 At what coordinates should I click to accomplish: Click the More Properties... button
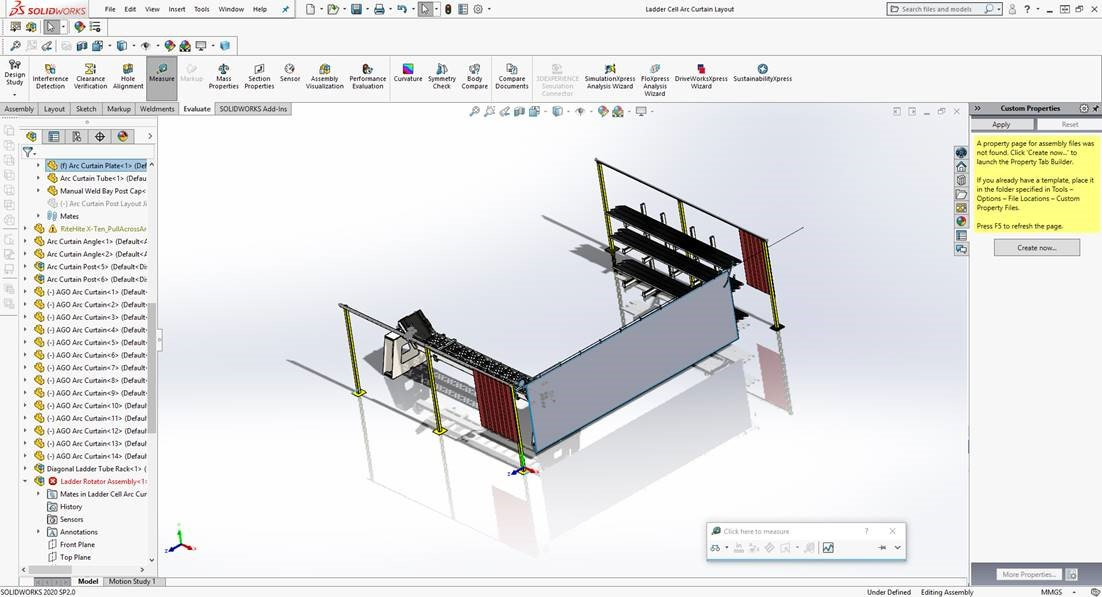click(1029, 574)
